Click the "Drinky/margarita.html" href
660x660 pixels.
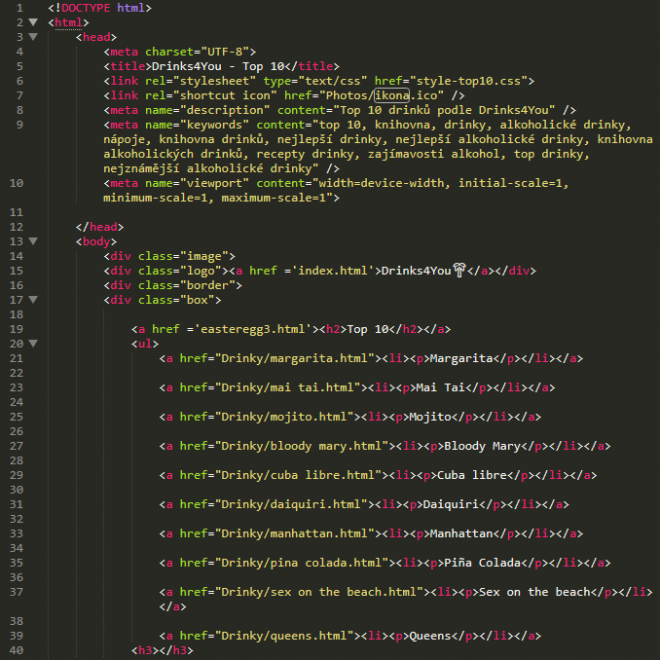click(x=295, y=358)
